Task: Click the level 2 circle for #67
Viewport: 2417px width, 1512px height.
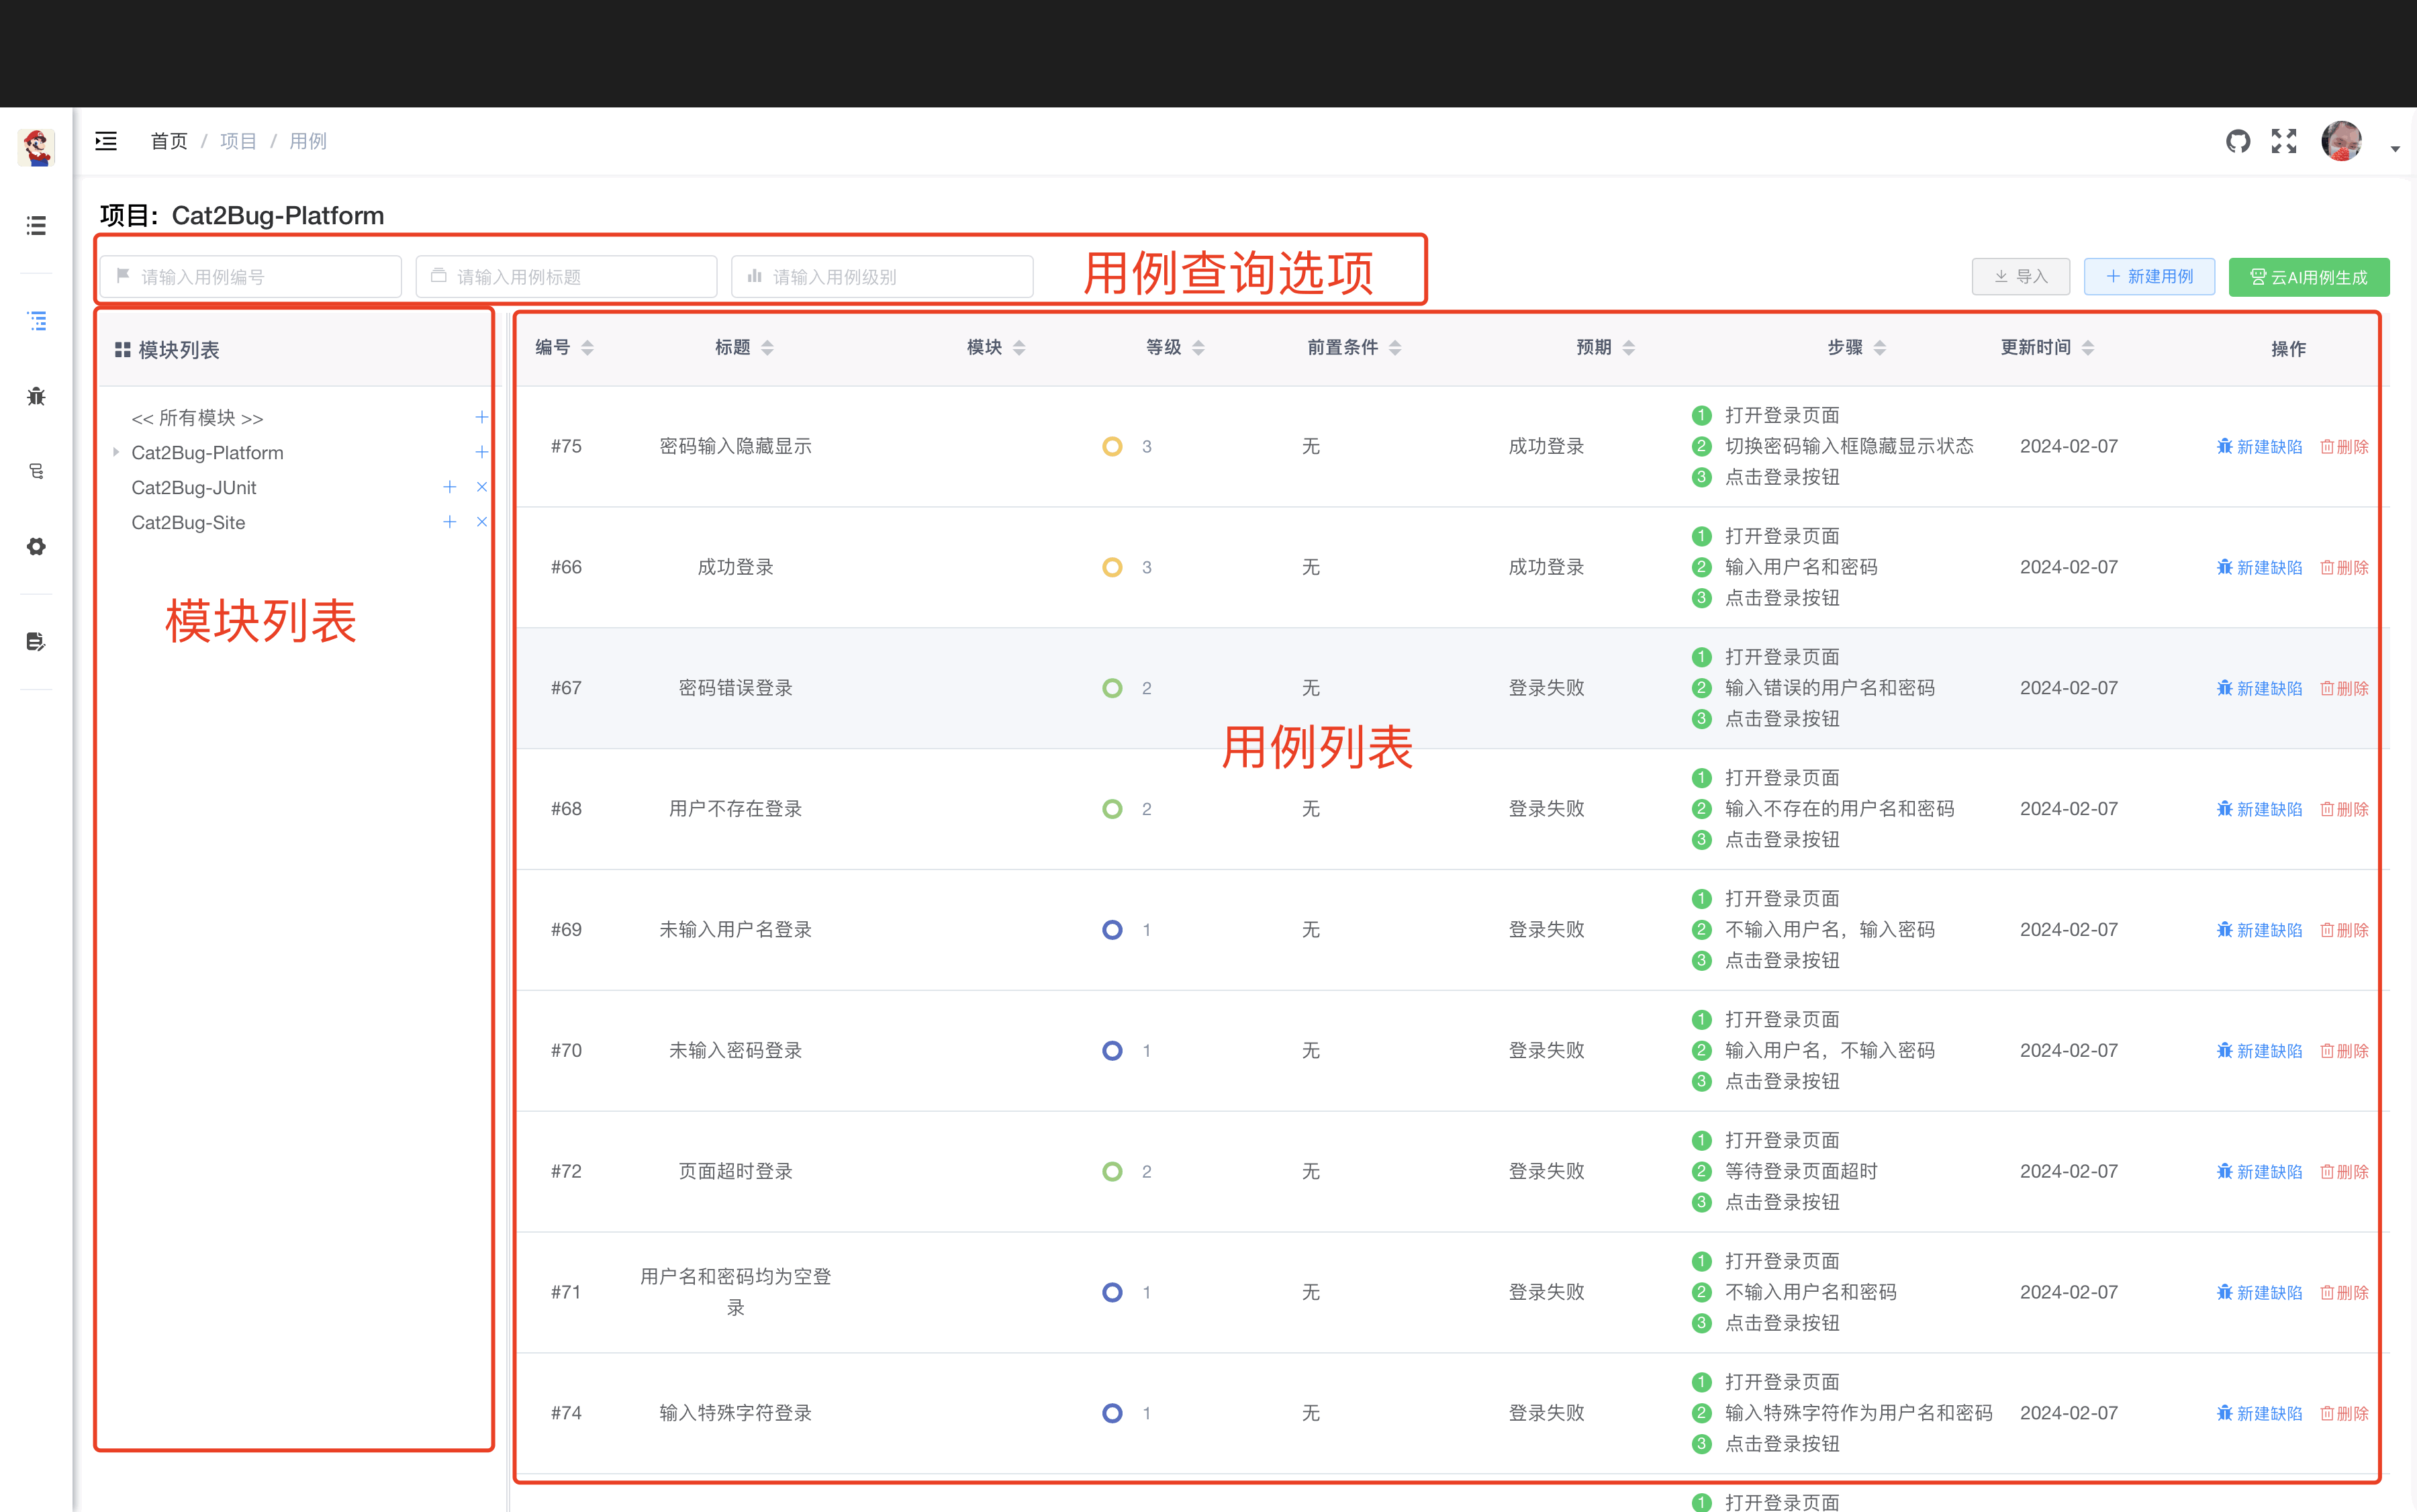Action: [x=1112, y=688]
